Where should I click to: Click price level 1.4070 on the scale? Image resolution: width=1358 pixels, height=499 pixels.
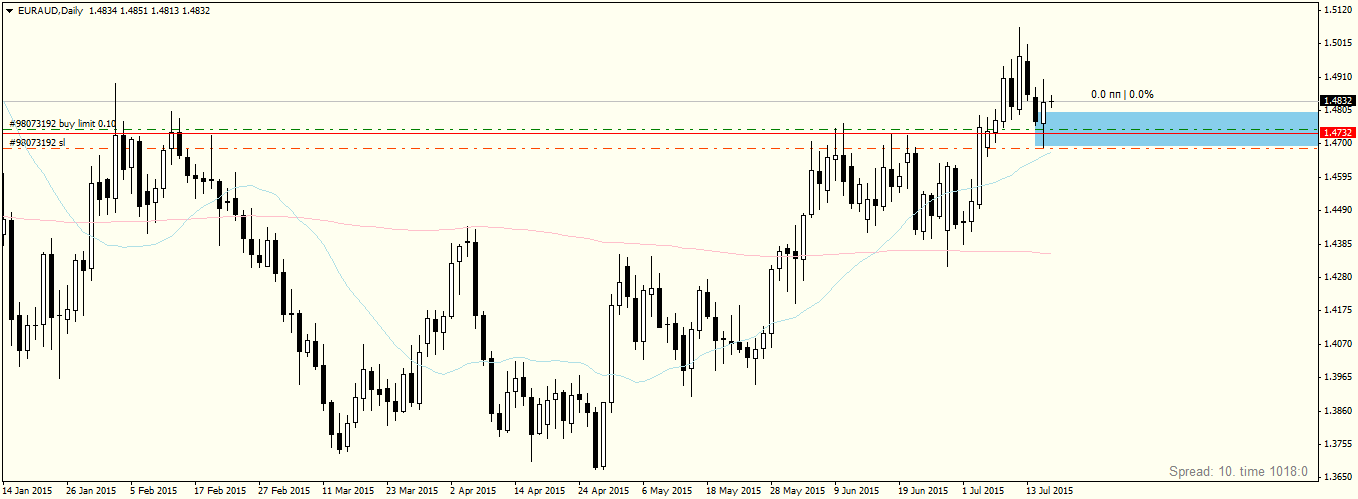(x=1339, y=344)
